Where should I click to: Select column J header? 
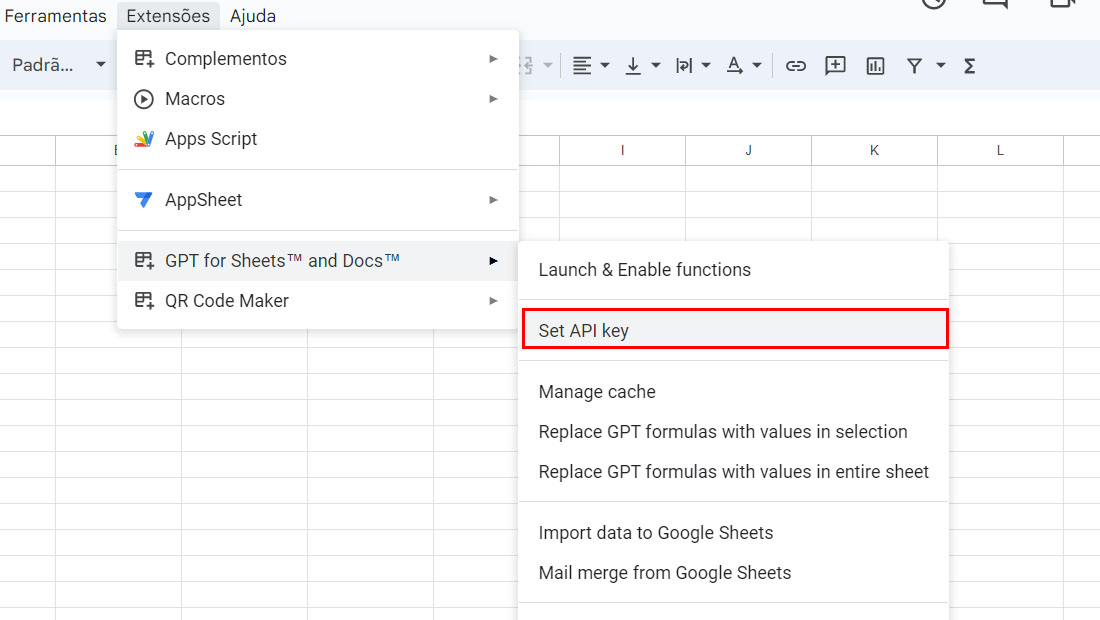749,150
